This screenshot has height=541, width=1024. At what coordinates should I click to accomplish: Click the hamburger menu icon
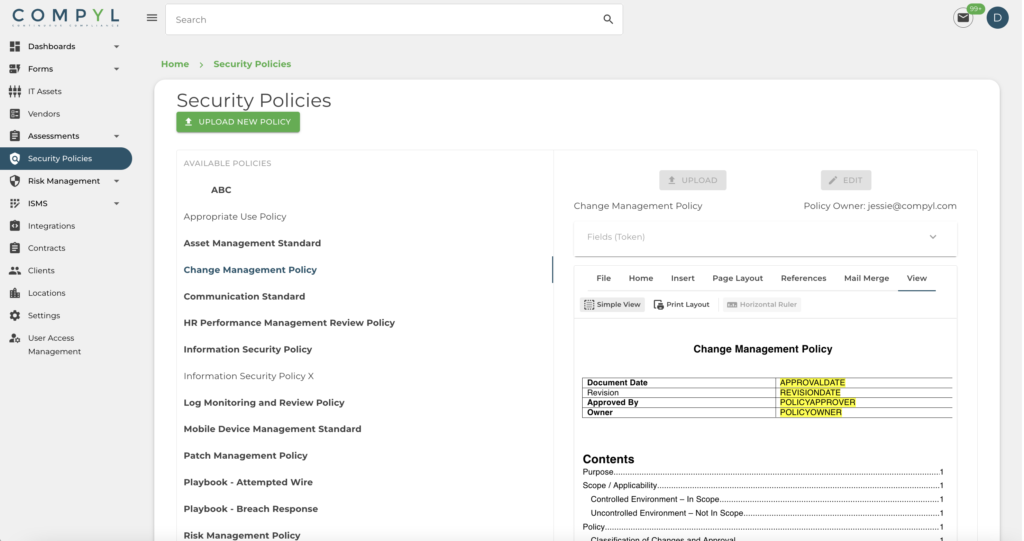click(152, 18)
